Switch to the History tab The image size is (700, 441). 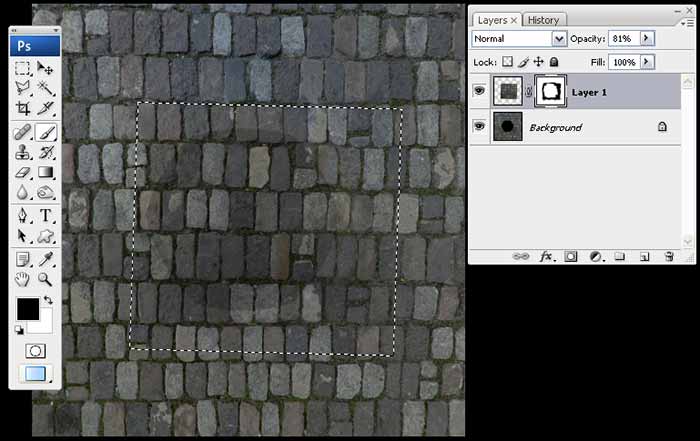(x=543, y=20)
